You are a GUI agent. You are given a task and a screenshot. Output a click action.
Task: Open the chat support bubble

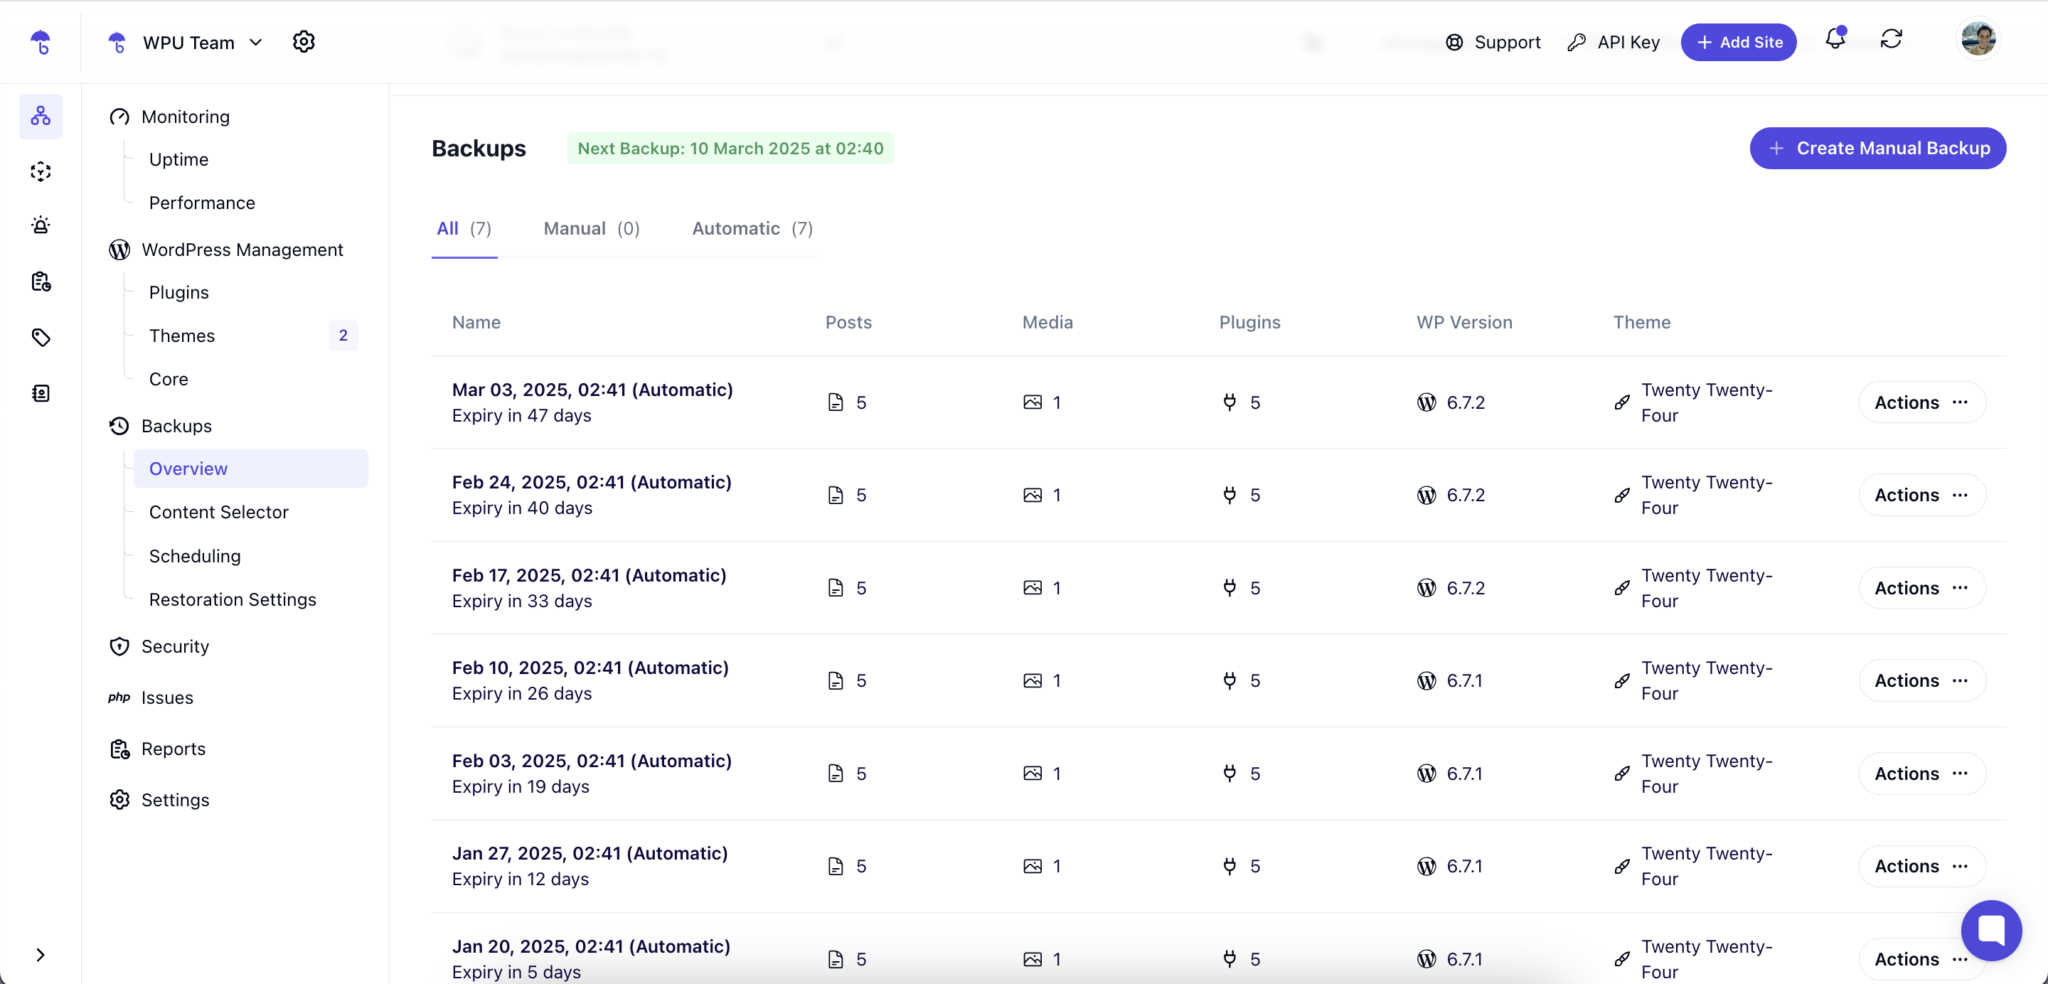1990,930
